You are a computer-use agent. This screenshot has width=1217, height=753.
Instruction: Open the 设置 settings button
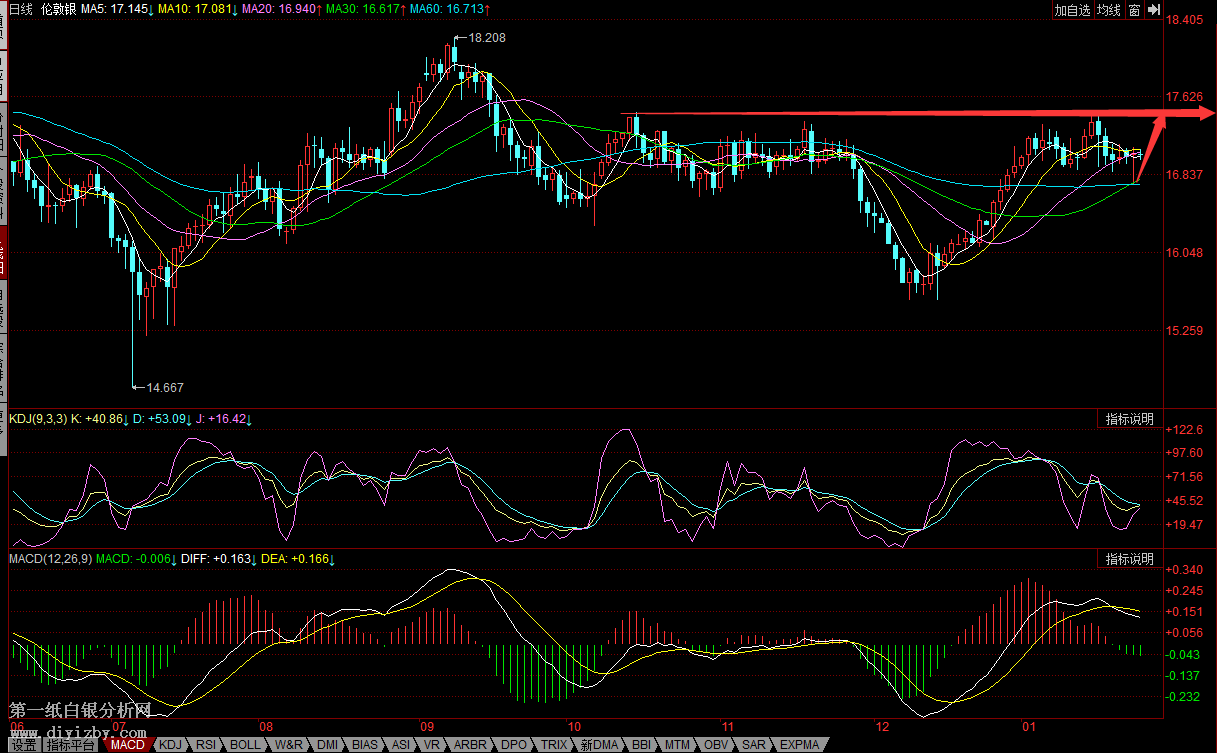22,745
